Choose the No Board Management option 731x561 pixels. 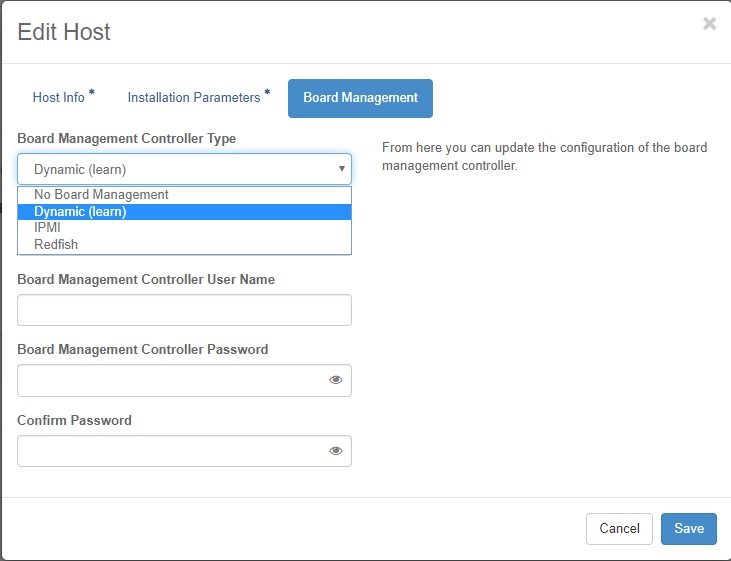click(x=101, y=195)
